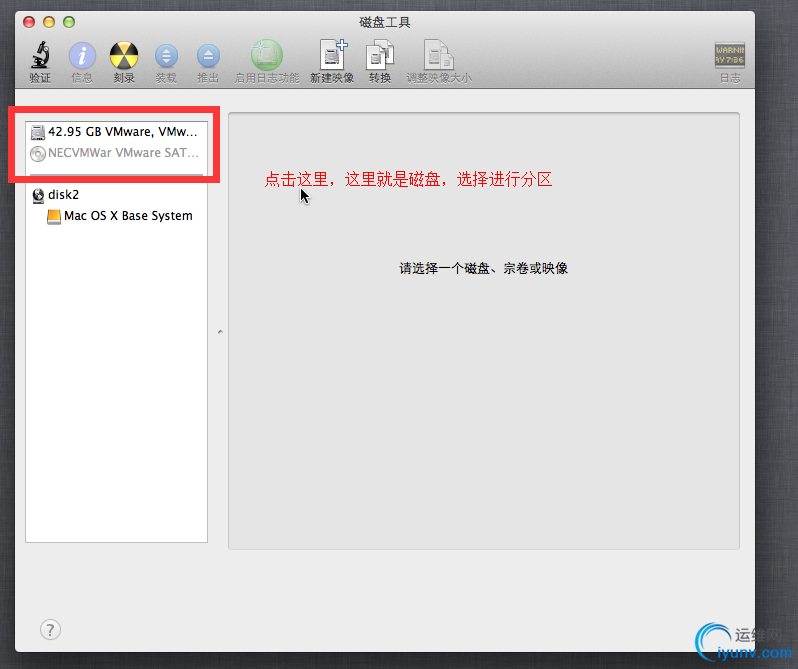This screenshot has width=798, height=669.
Task: Select disk2 in the sidebar
Action: click(117, 195)
